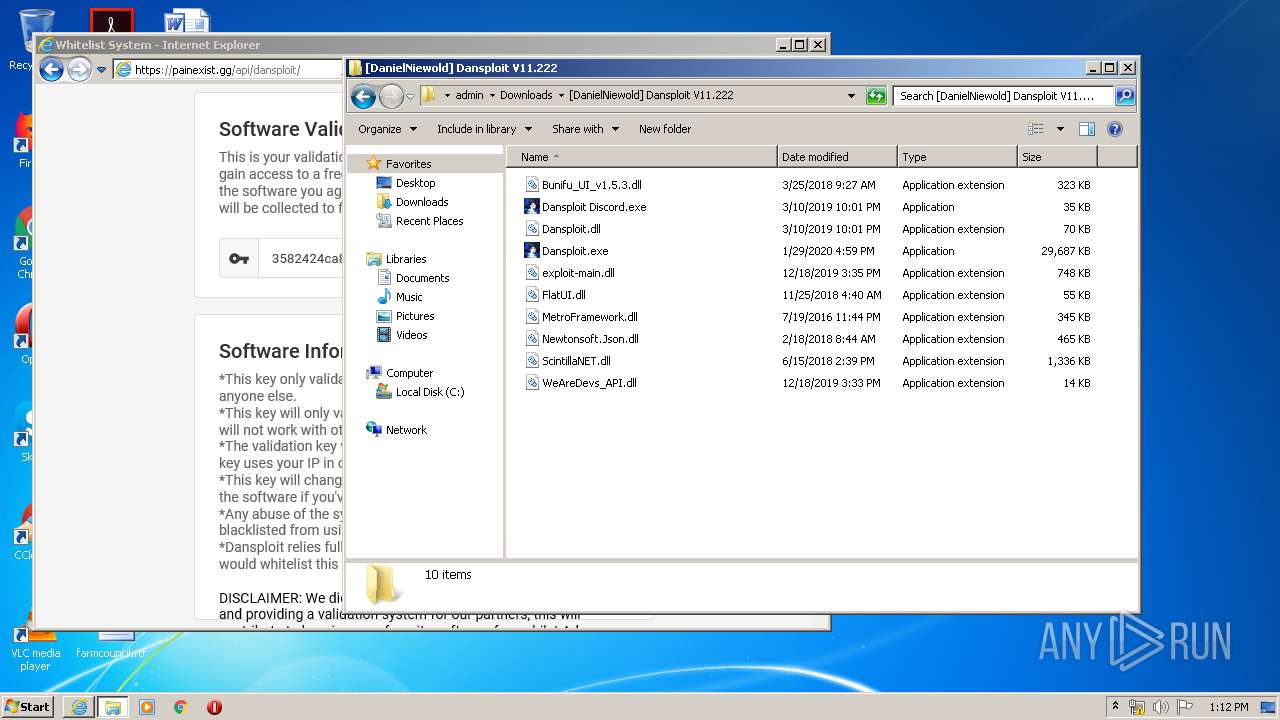Expand the breadcrumb arrow after Downloads

tap(561, 96)
